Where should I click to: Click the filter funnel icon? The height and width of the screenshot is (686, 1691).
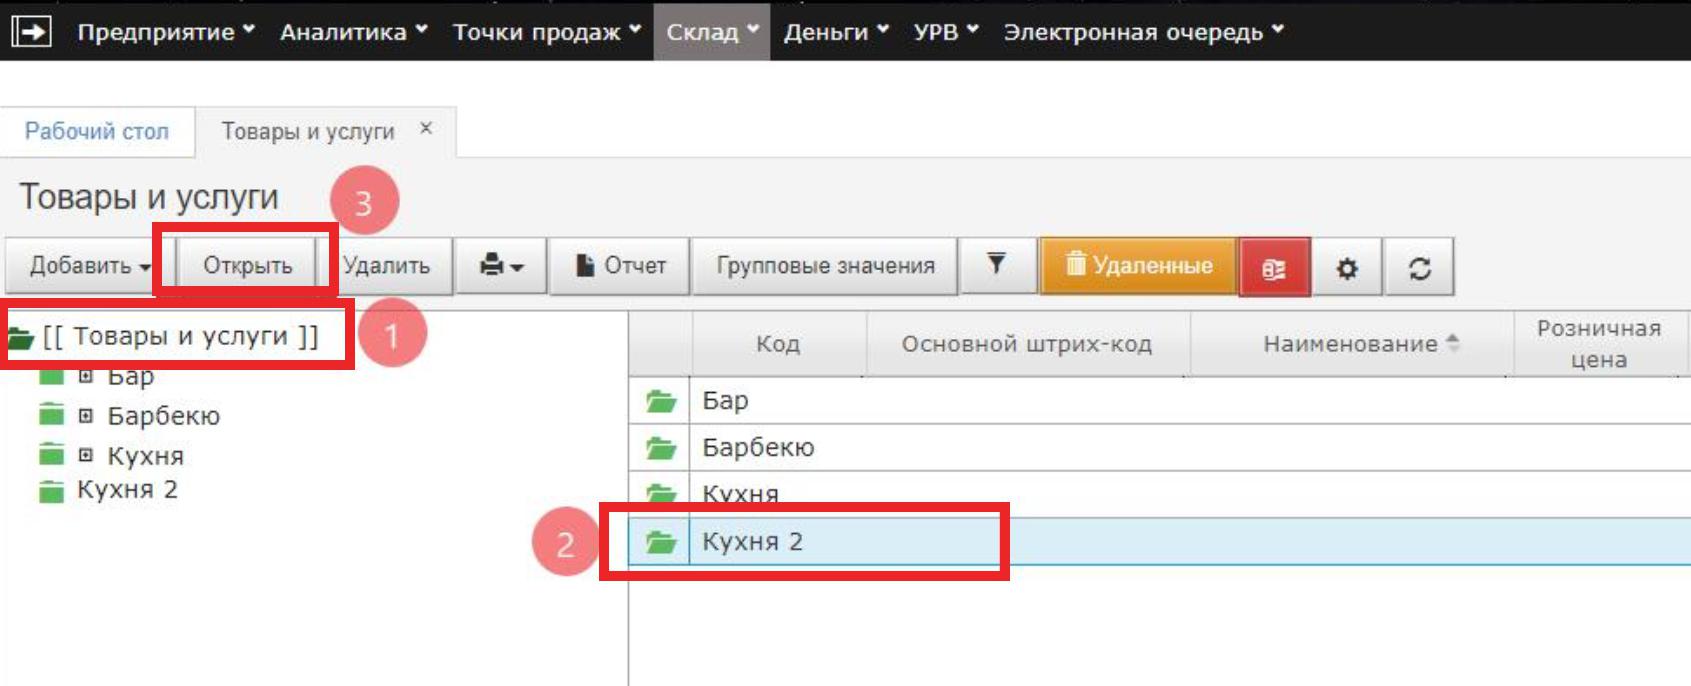pyautogui.click(x=996, y=265)
